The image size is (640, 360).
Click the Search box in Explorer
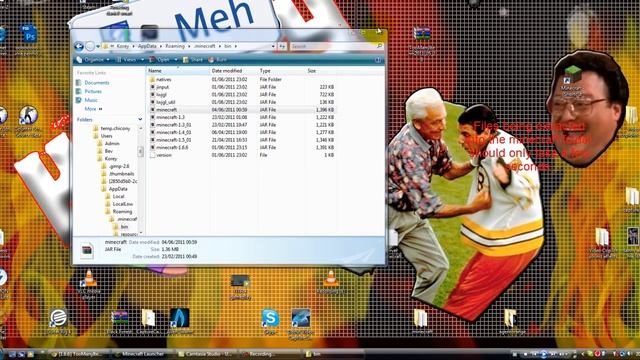337,46
